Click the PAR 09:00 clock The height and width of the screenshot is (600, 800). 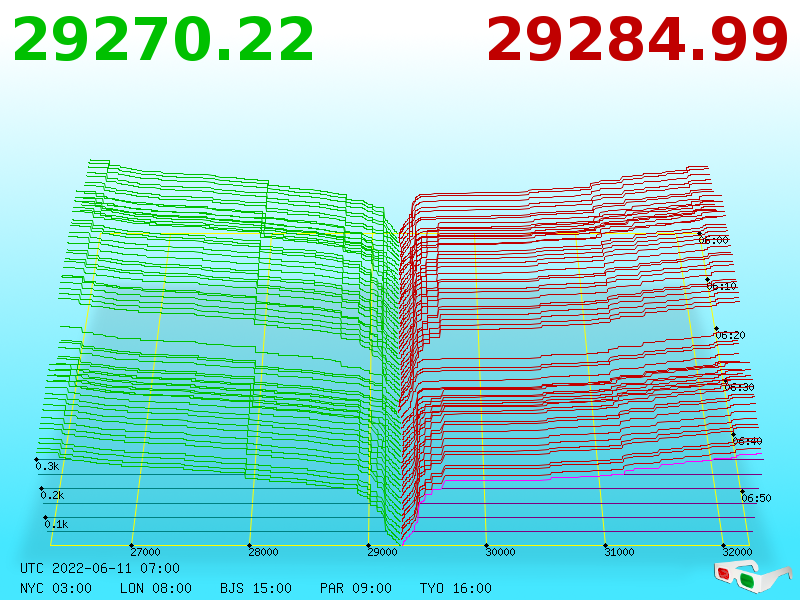pos(356,588)
